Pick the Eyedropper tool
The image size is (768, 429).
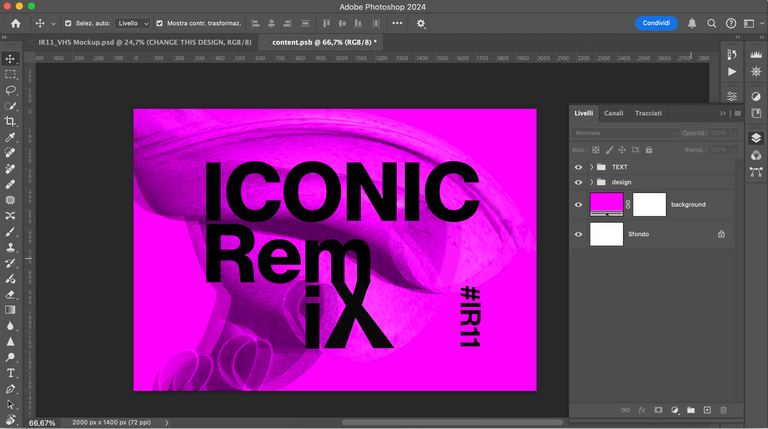pyautogui.click(x=10, y=137)
